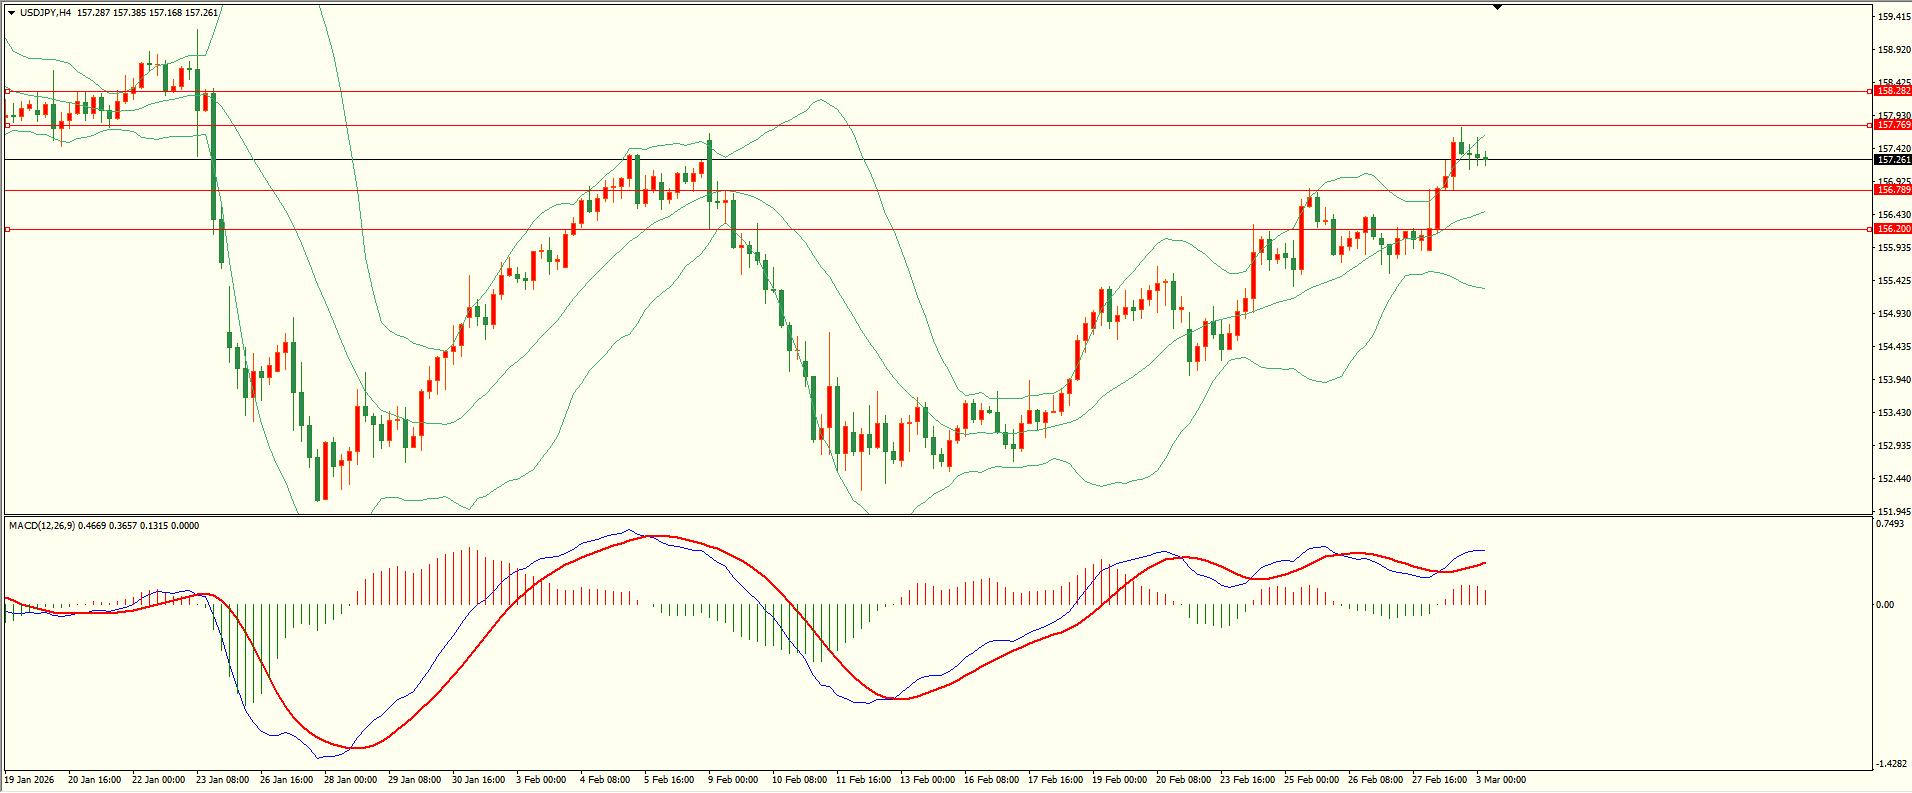Screen dimensions: 1912x793
Task: Click the MACD 0.7493 upper scale value
Action: coord(1890,524)
